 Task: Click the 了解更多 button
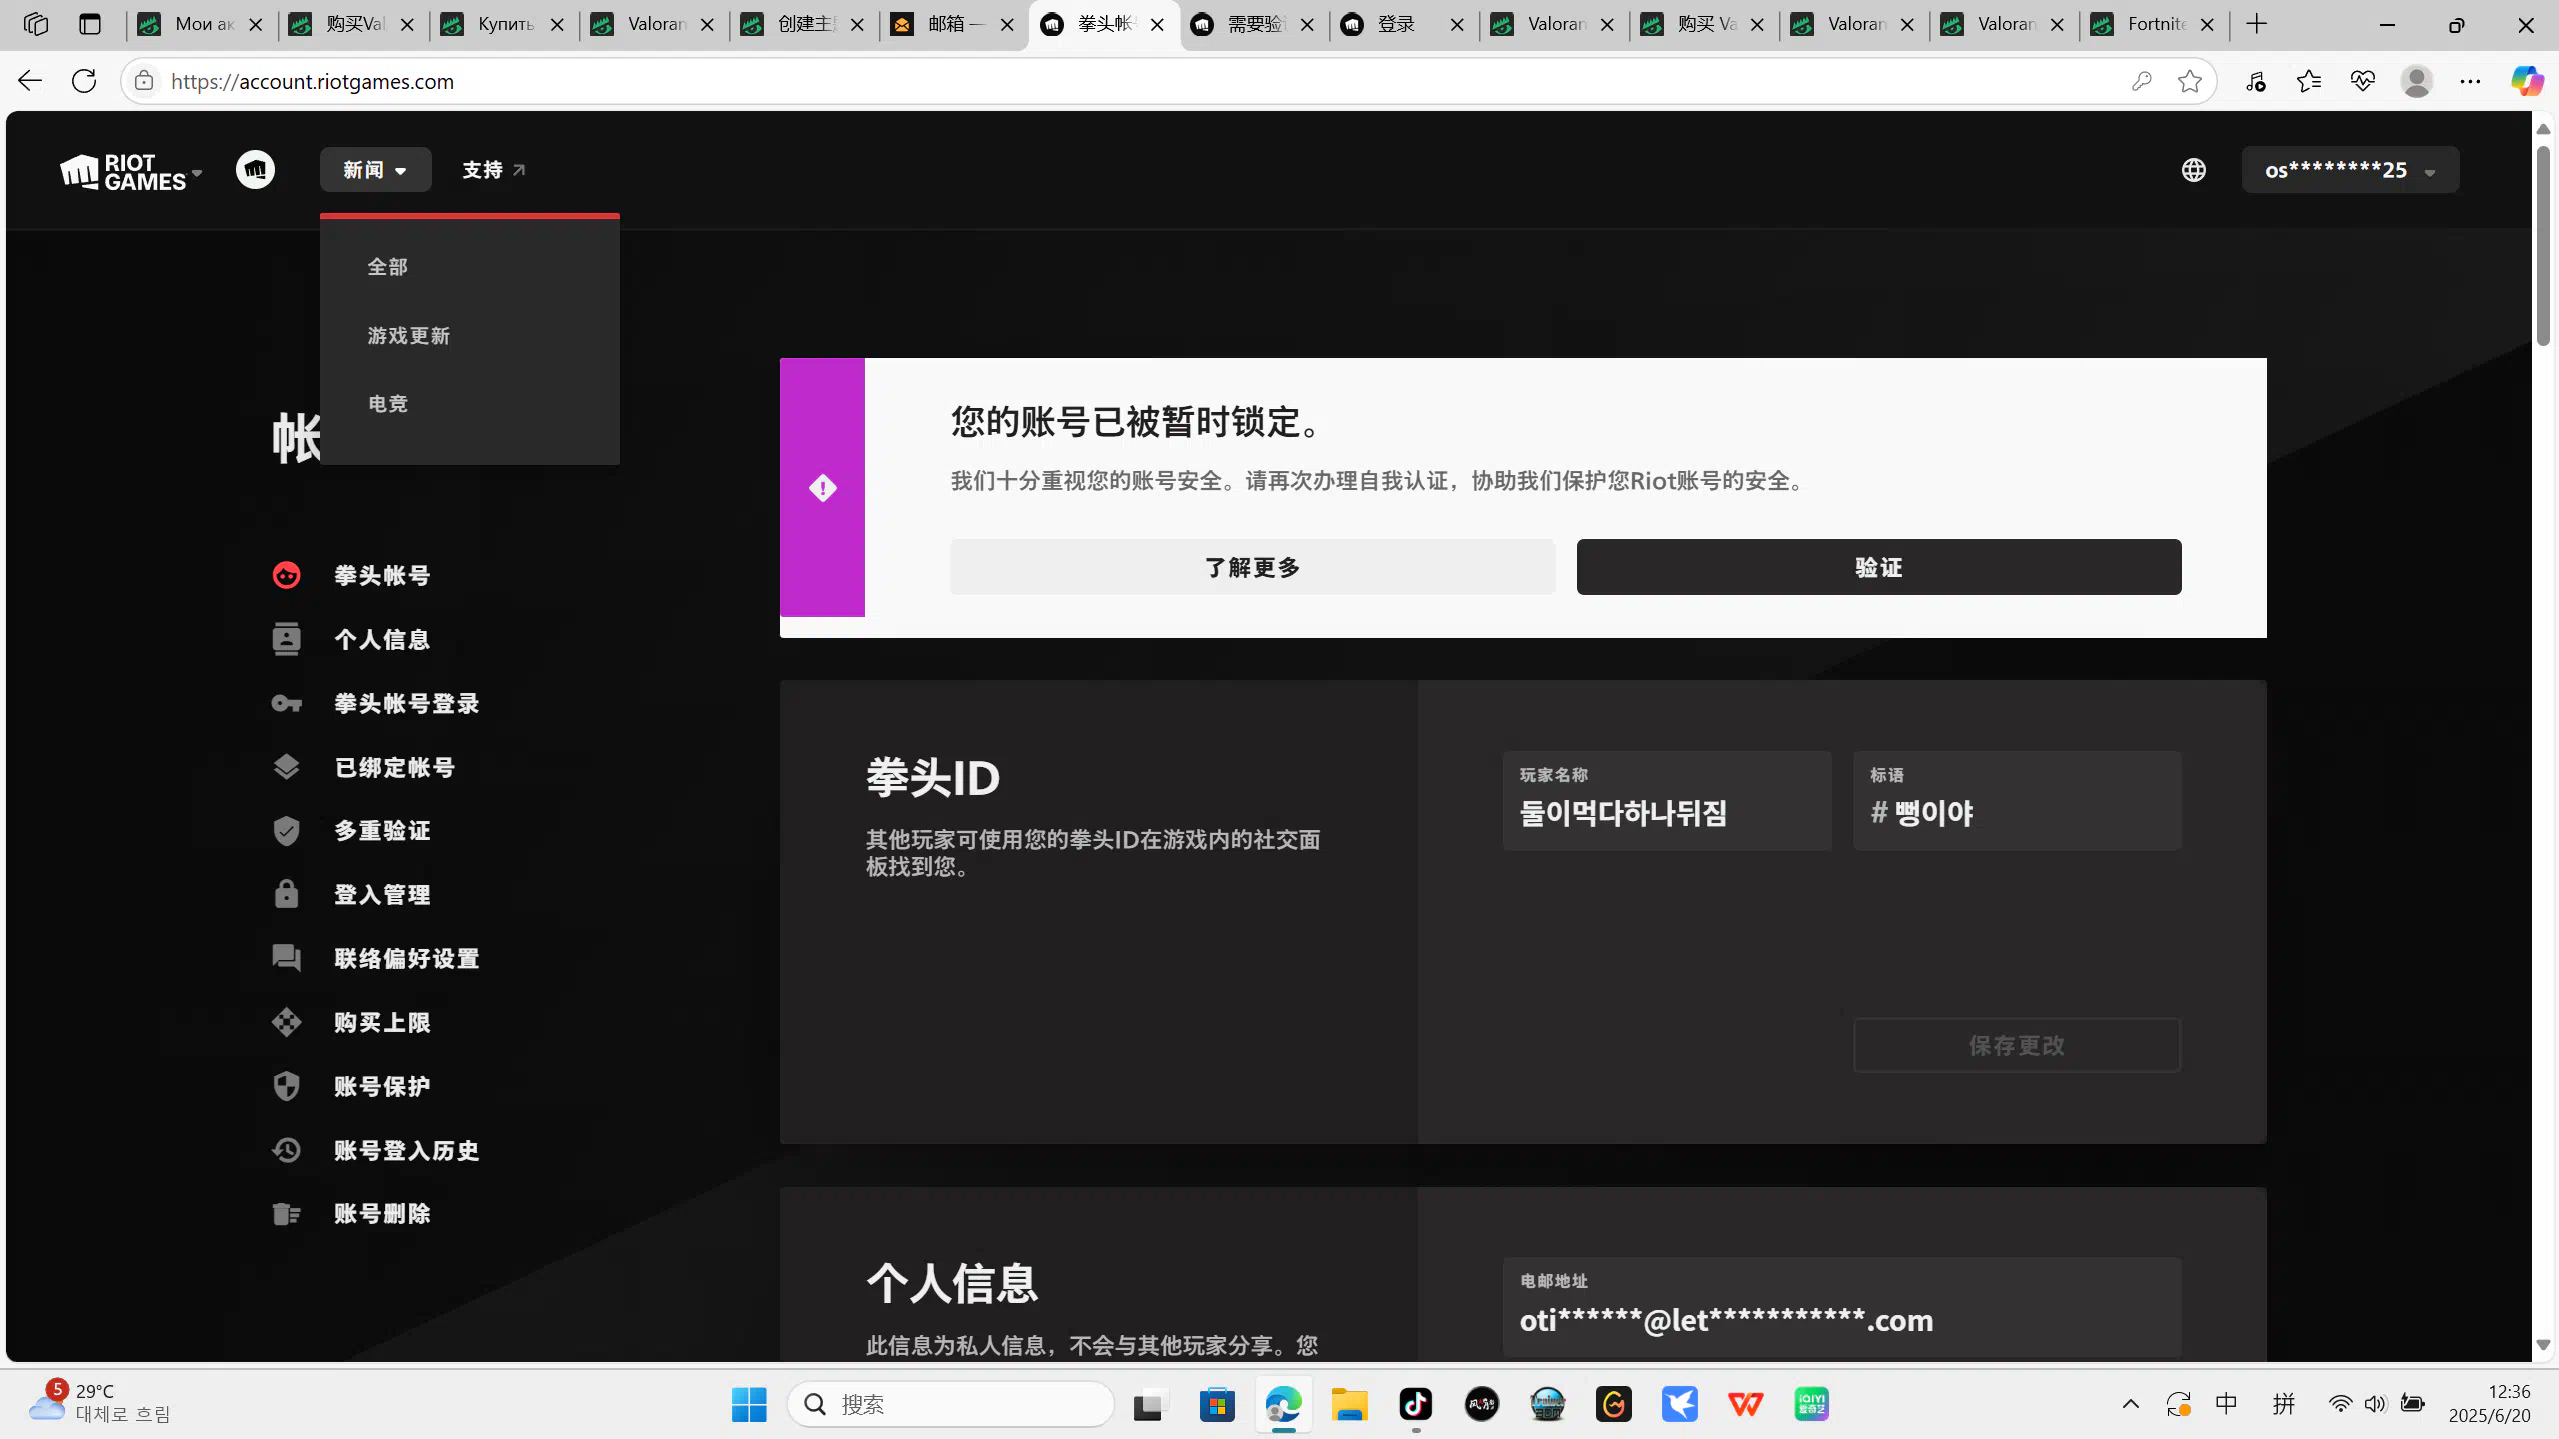1252,567
